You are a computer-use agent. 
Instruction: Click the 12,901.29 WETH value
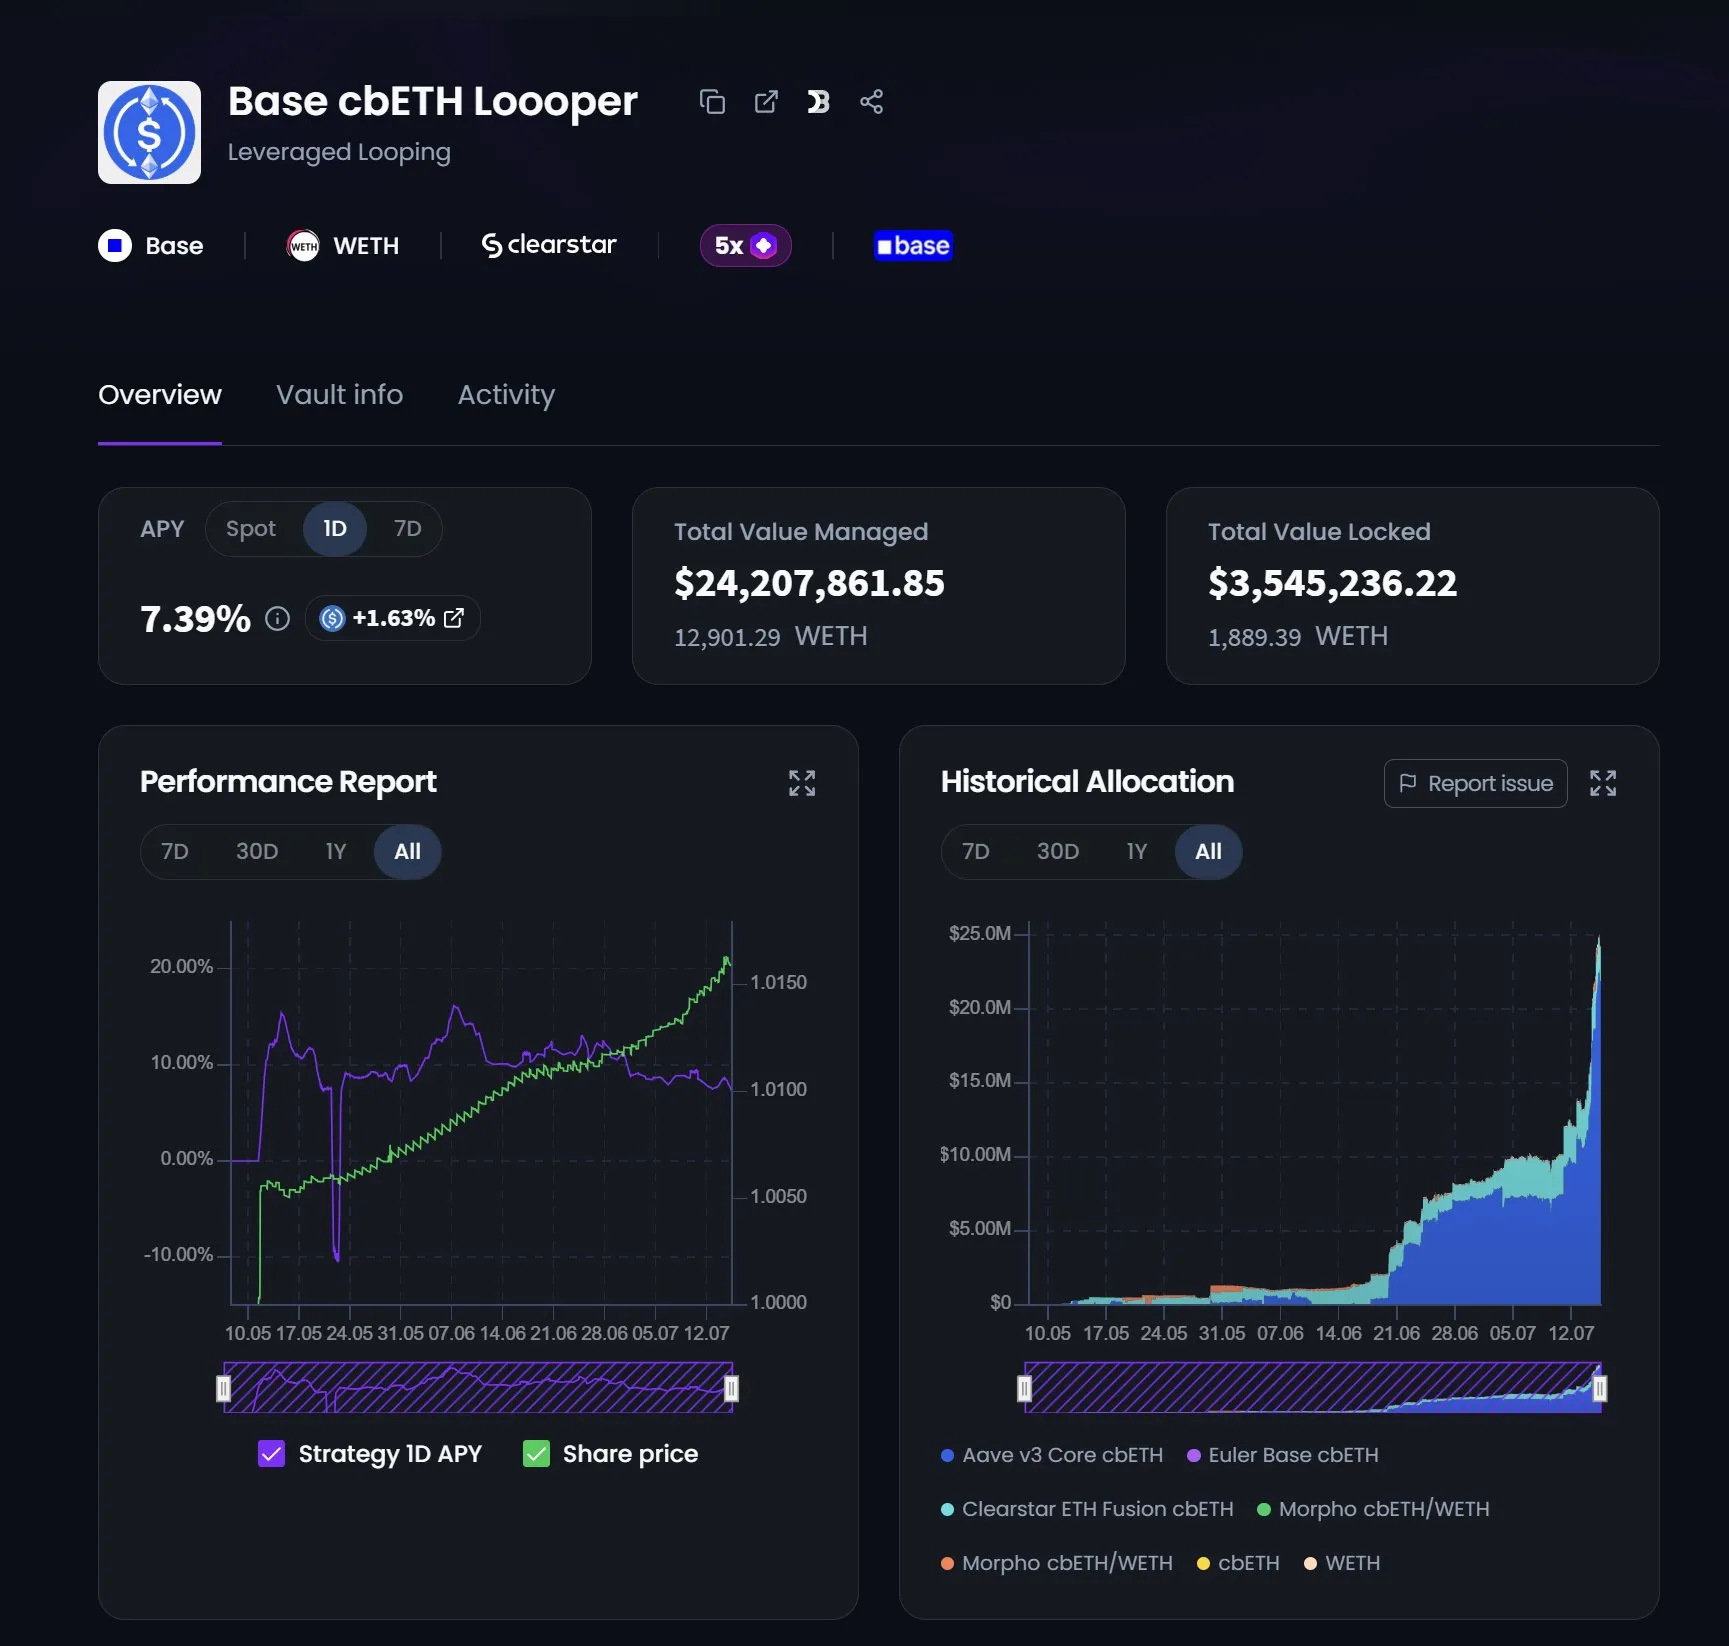click(x=770, y=637)
